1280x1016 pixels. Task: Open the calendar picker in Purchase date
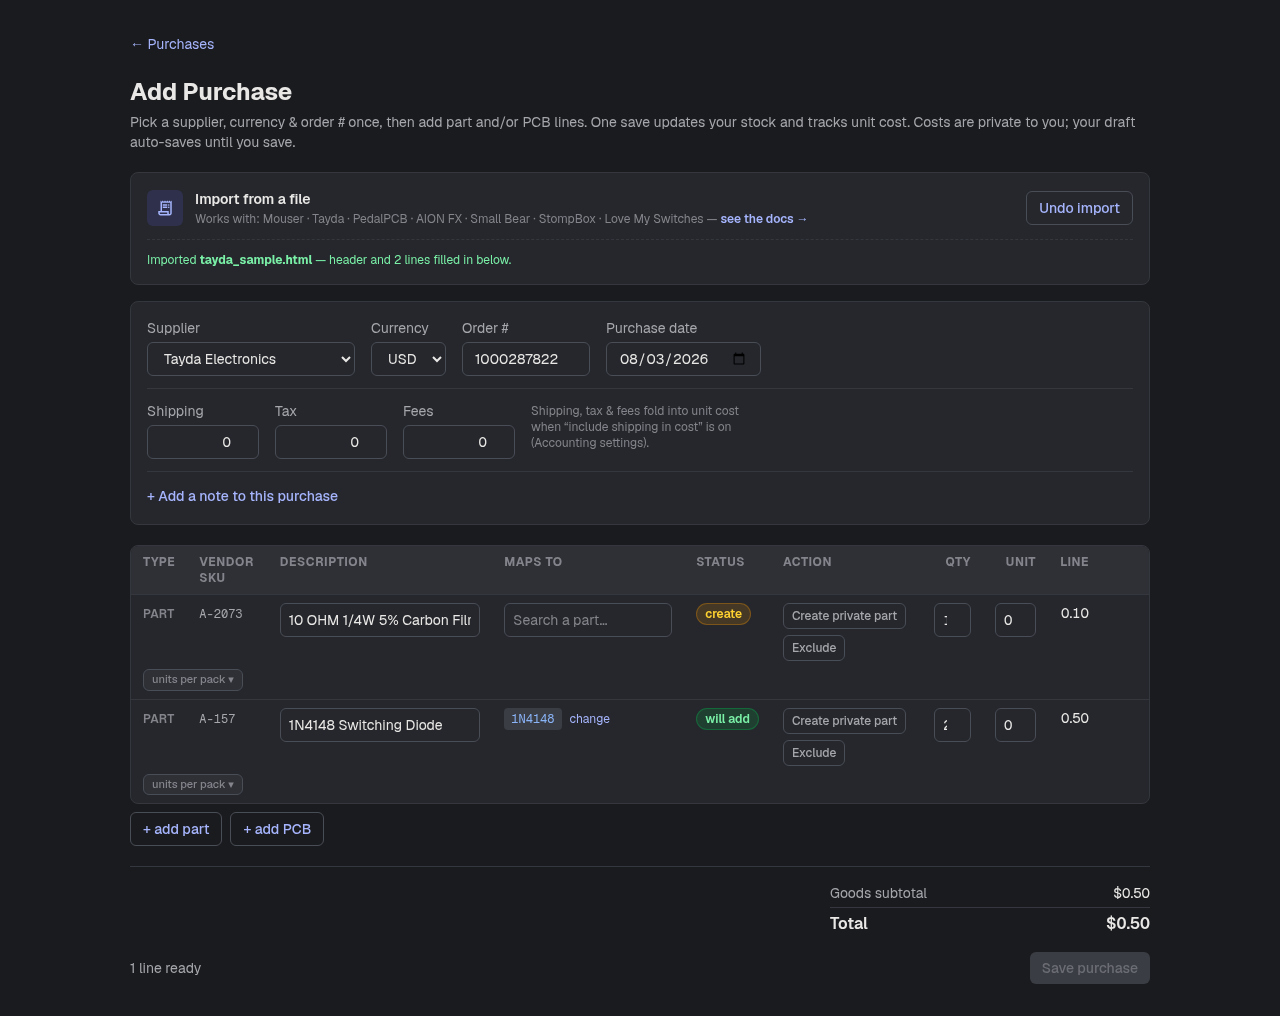click(x=739, y=359)
